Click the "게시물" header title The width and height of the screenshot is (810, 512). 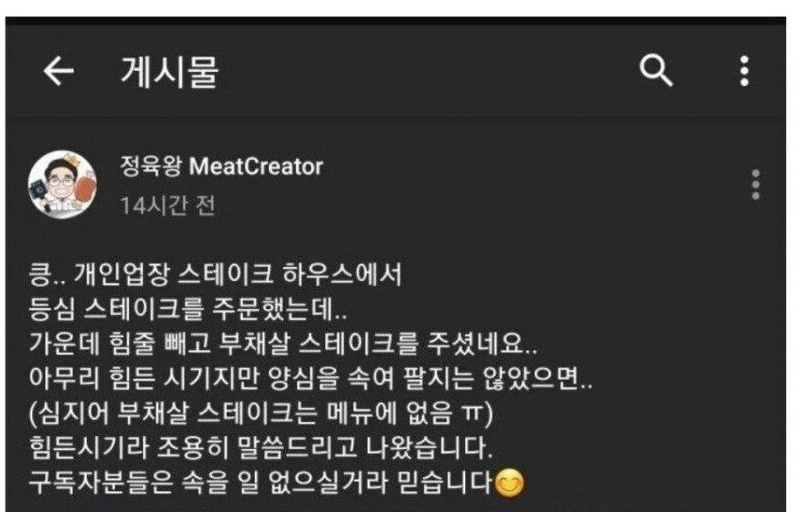point(170,71)
